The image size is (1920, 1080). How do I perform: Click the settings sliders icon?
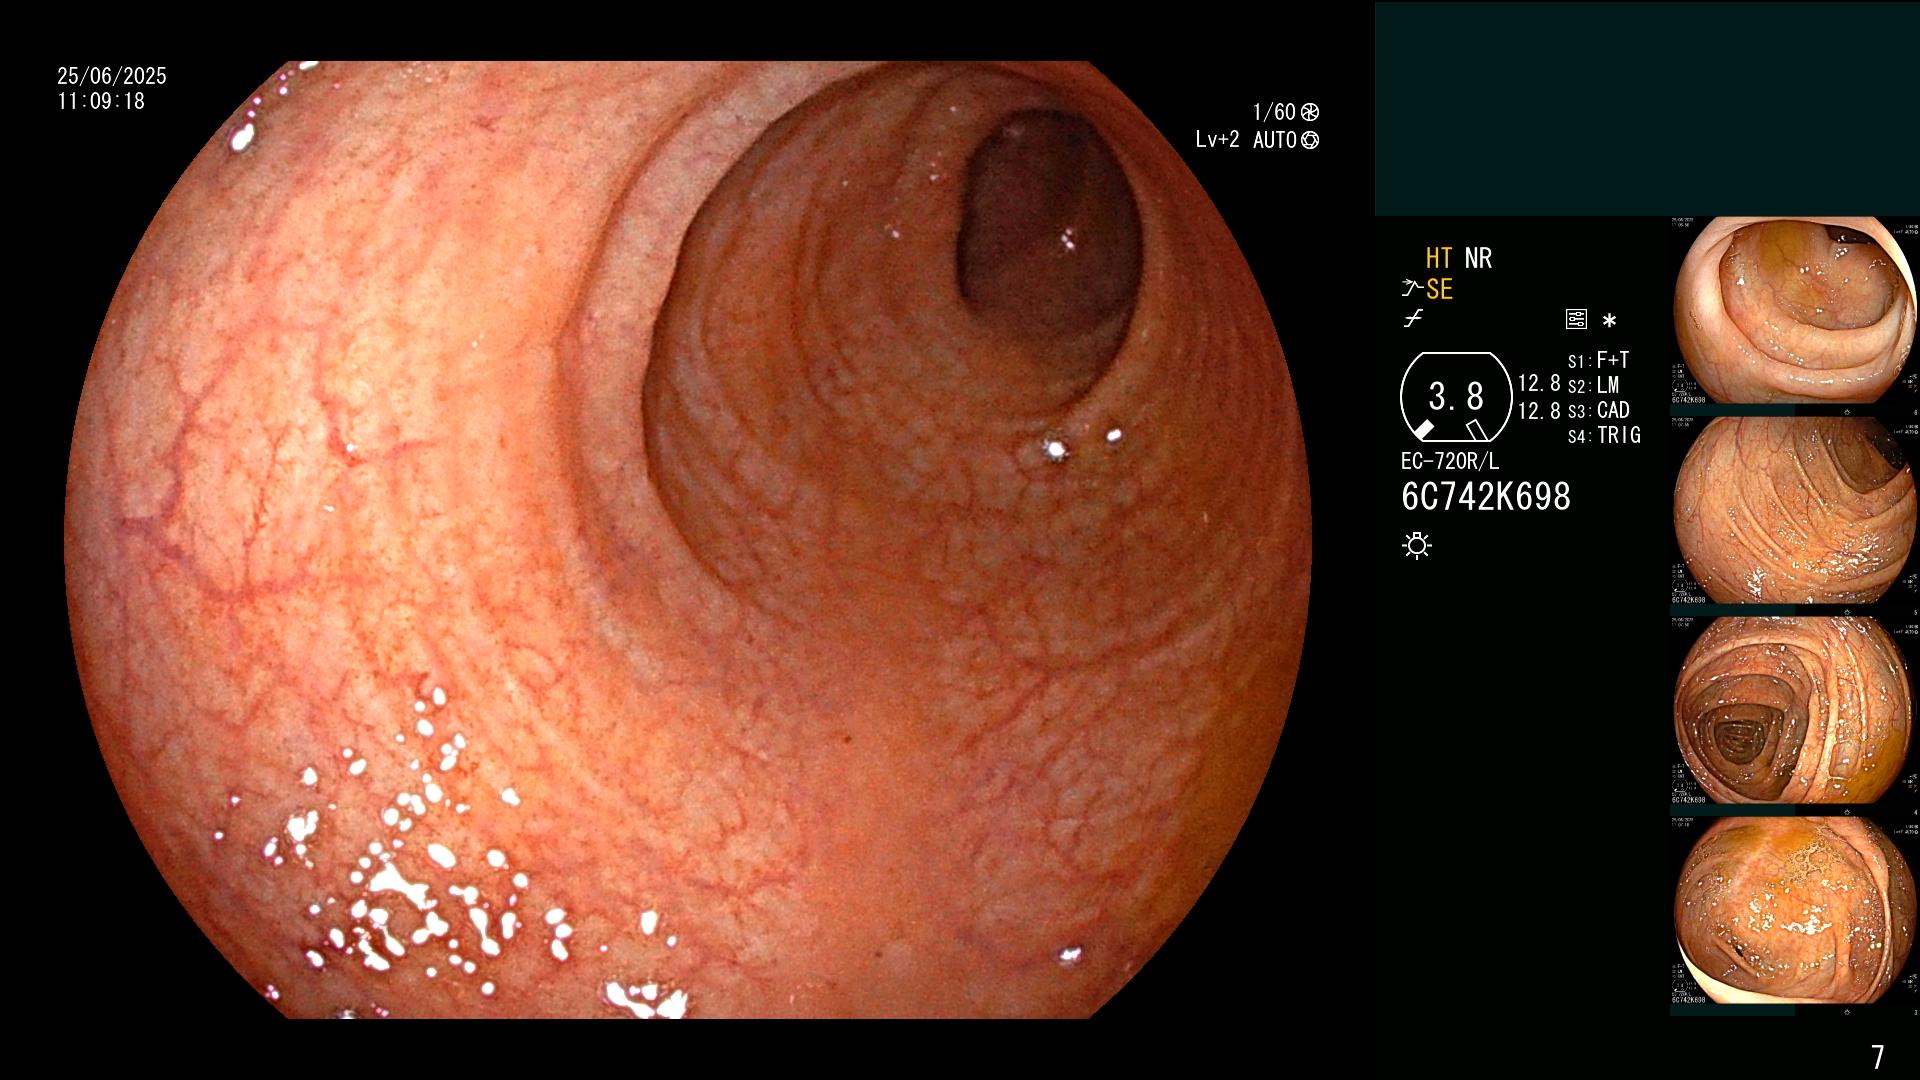(1576, 320)
